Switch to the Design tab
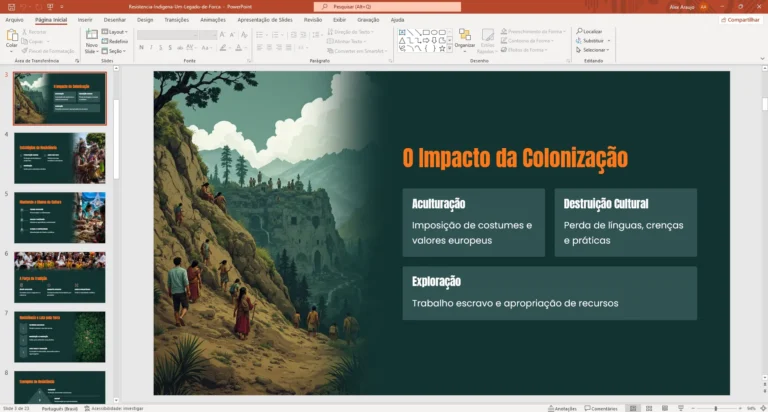The image size is (768, 412). [145, 20]
